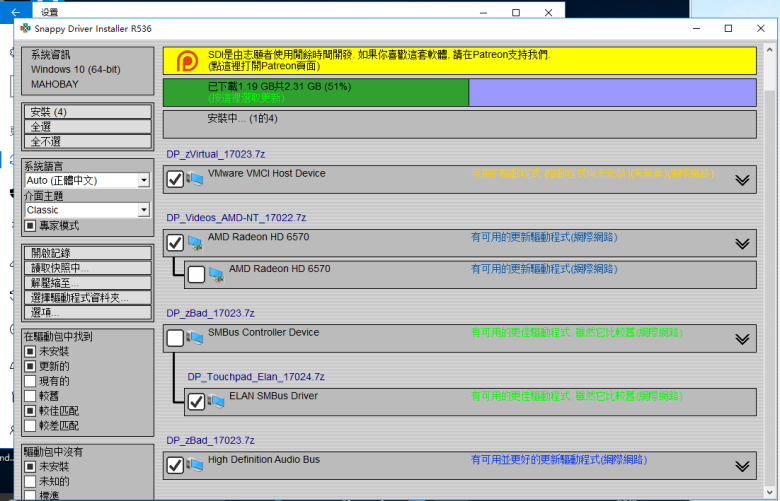780x501 pixels.
Task: Uncheck High Definition Audio Bus checkbox
Action: [175, 465]
